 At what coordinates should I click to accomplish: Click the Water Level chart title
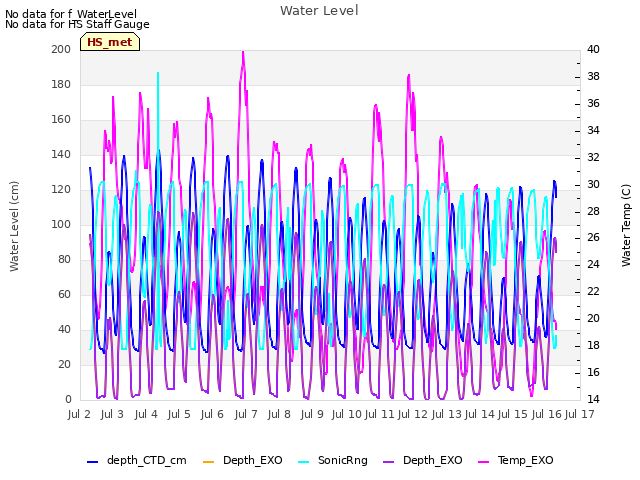coord(319,11)
